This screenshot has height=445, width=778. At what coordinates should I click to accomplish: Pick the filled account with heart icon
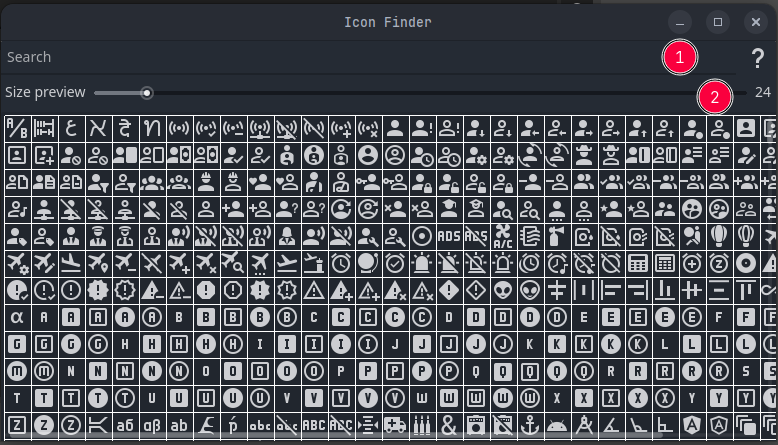click(260, 183)
